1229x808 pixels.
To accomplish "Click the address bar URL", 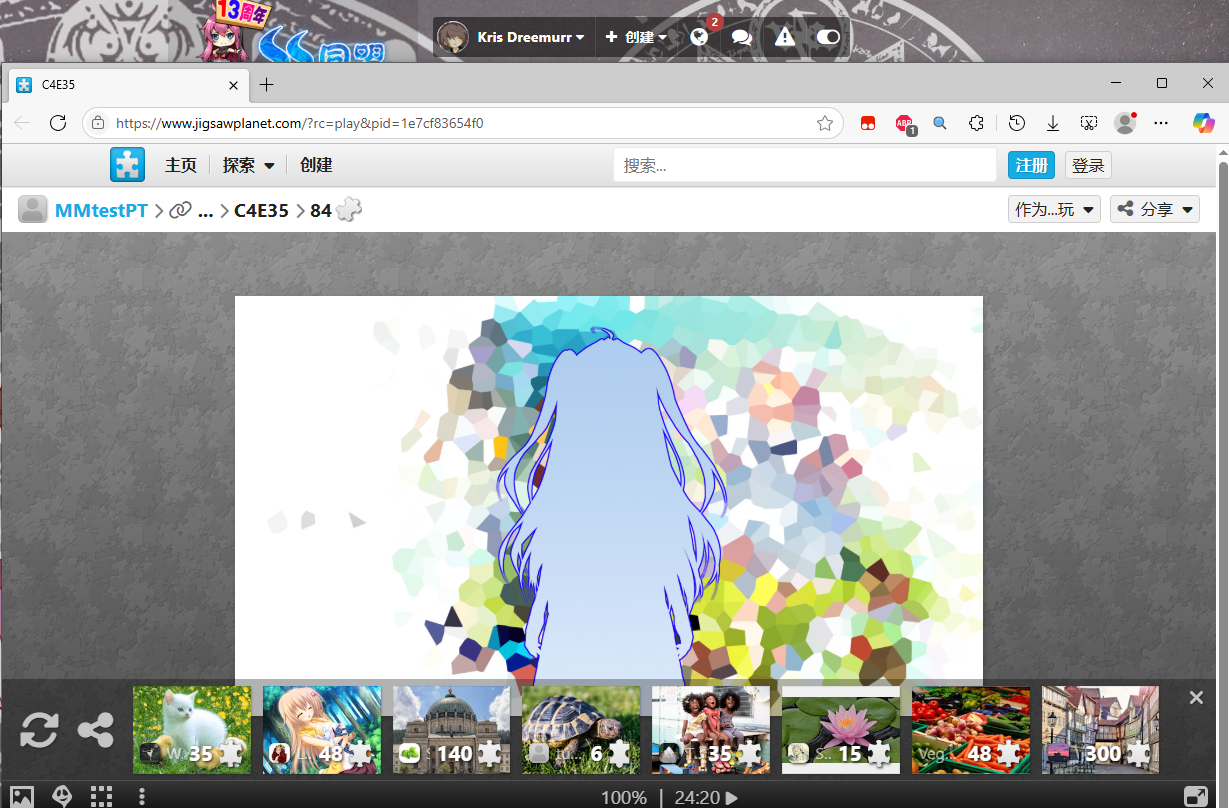I will pos(300,123).
